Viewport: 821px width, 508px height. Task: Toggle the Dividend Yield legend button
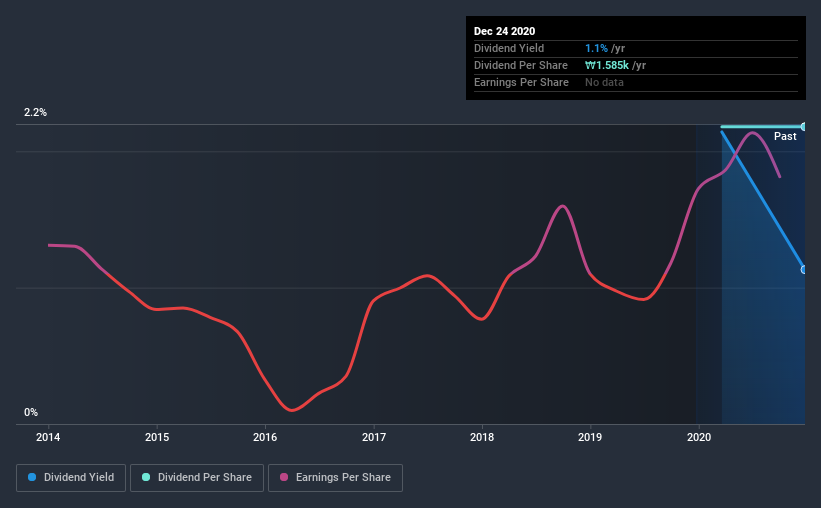point(71,478)
